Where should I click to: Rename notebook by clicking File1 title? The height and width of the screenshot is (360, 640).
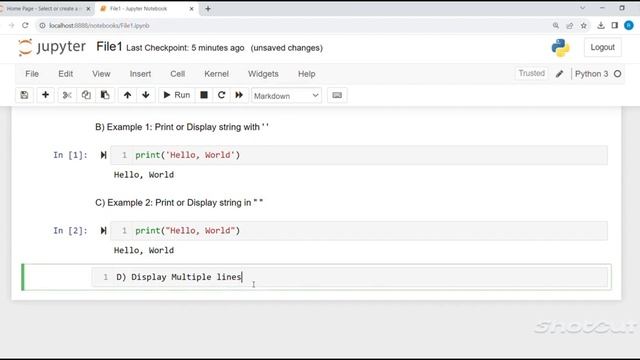coord(109,47)
